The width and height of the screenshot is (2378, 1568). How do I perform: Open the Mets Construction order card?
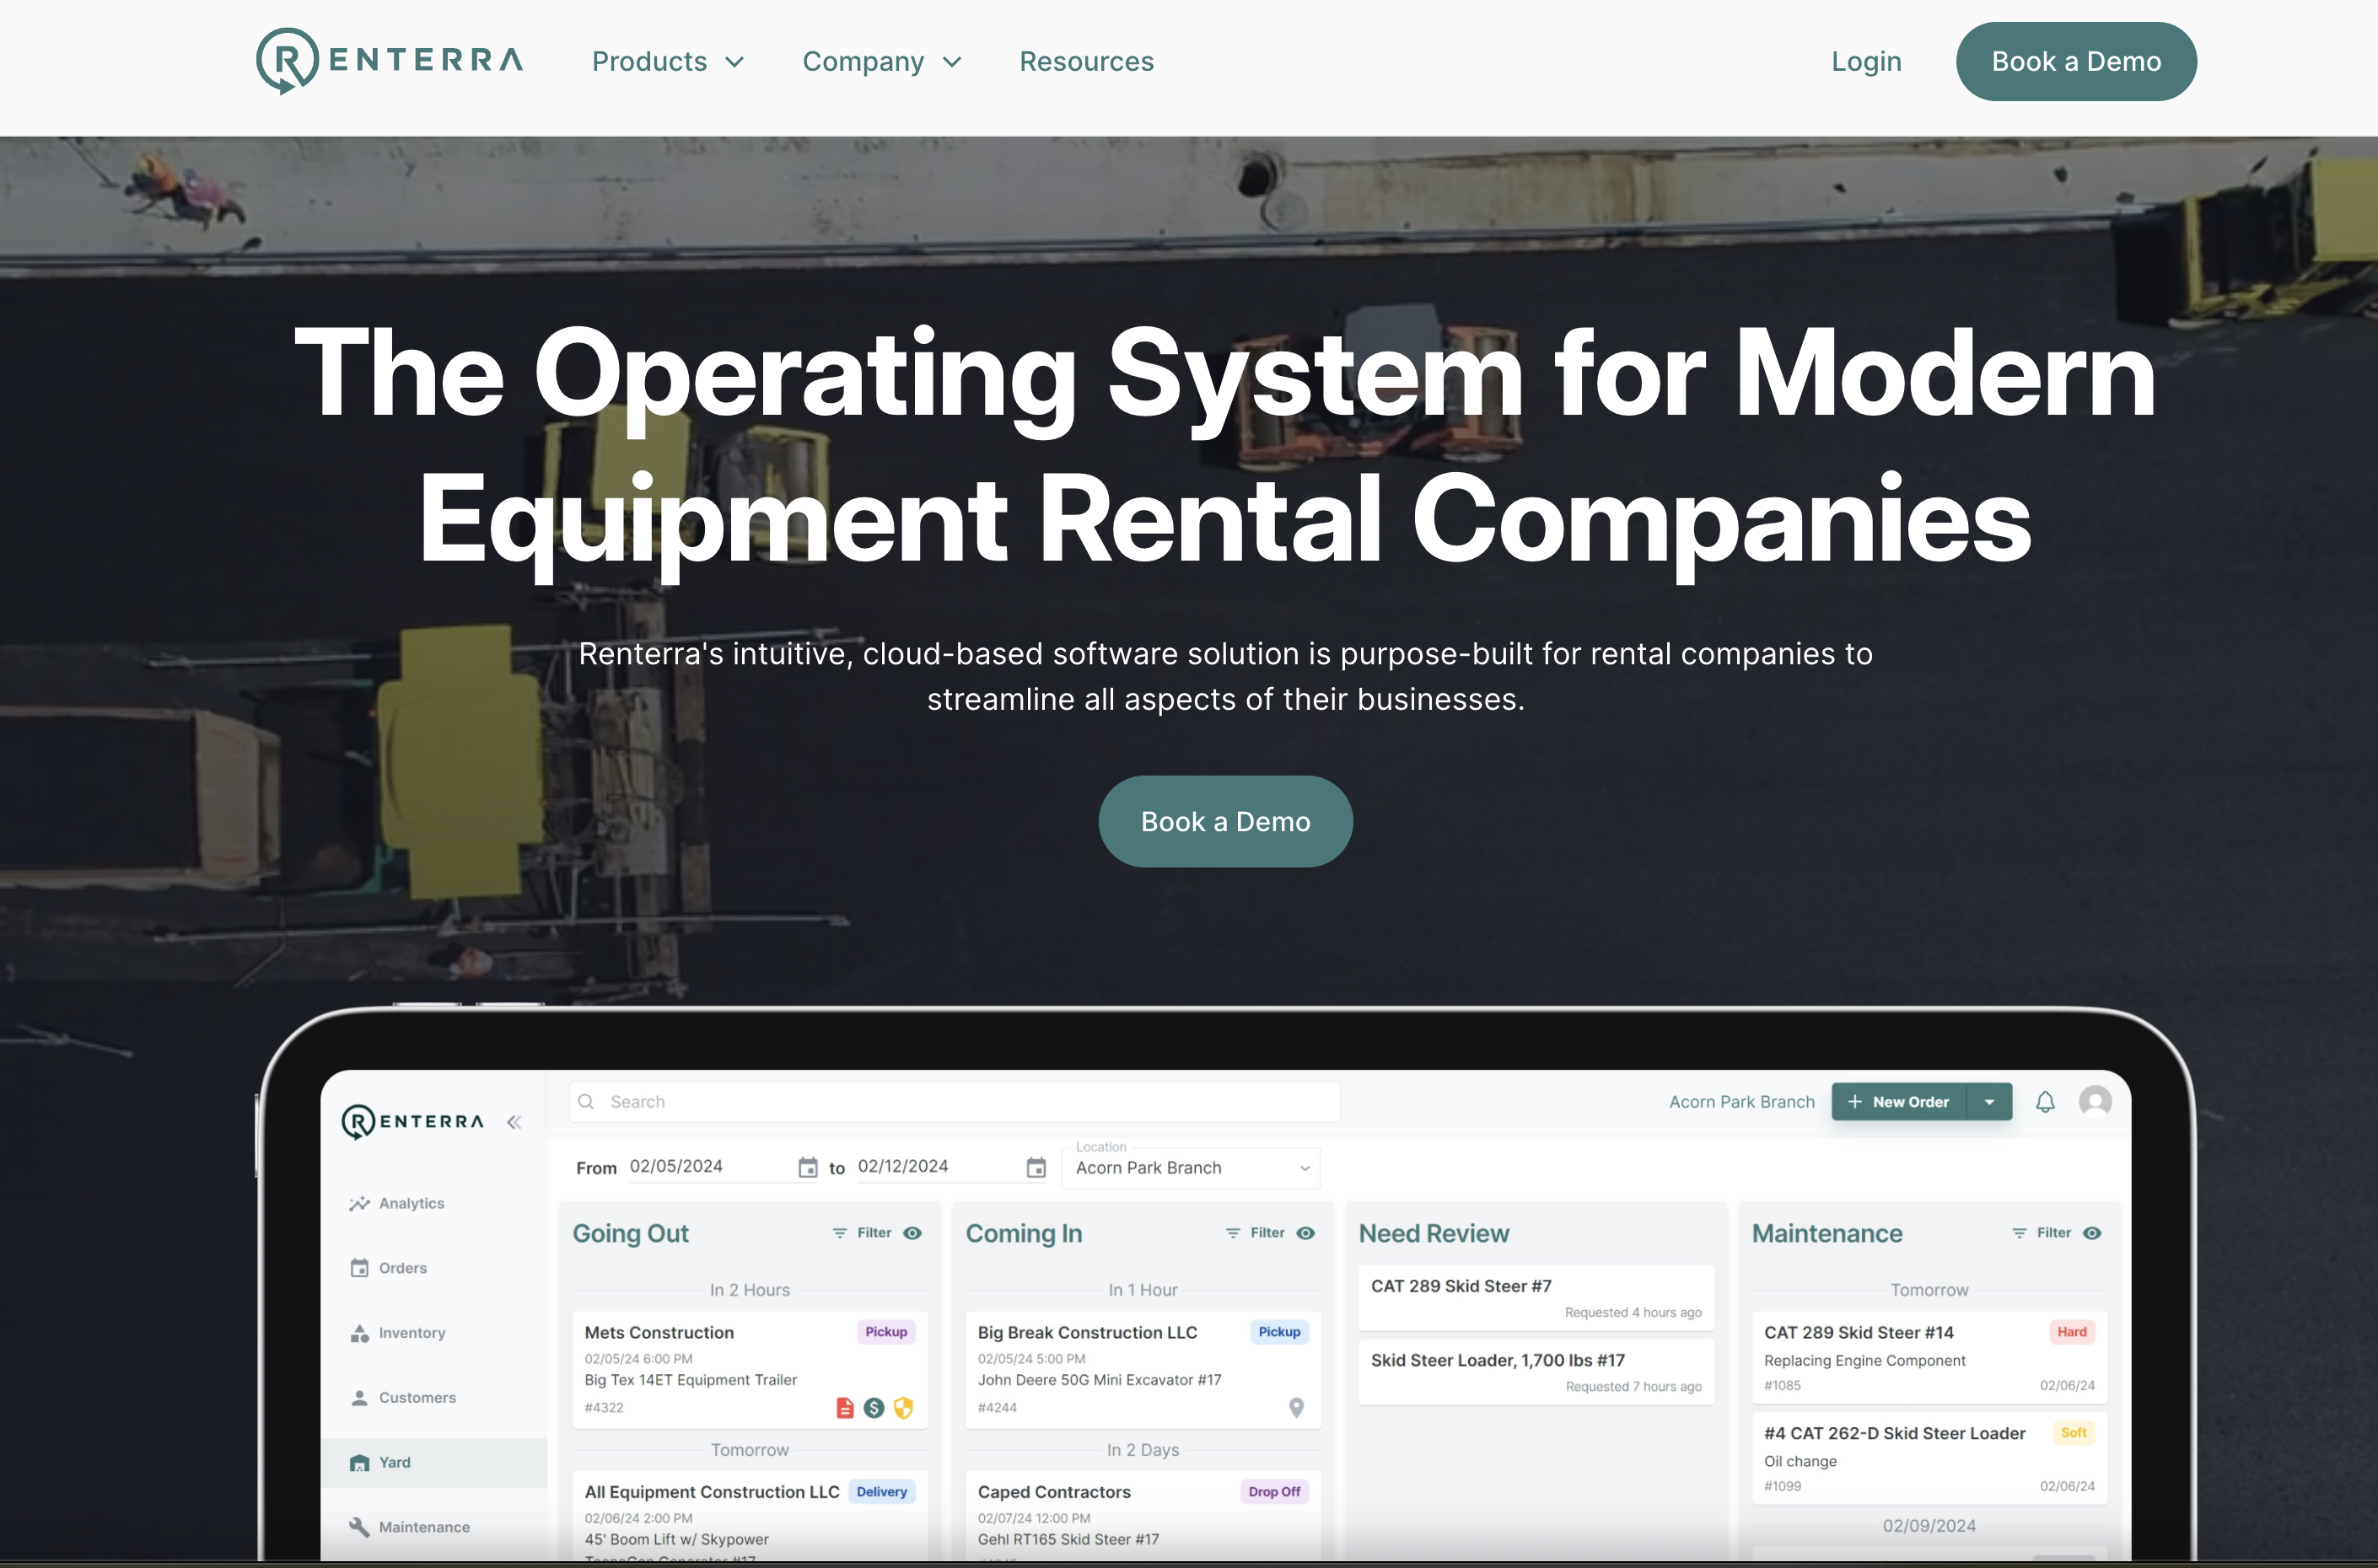749,1369
